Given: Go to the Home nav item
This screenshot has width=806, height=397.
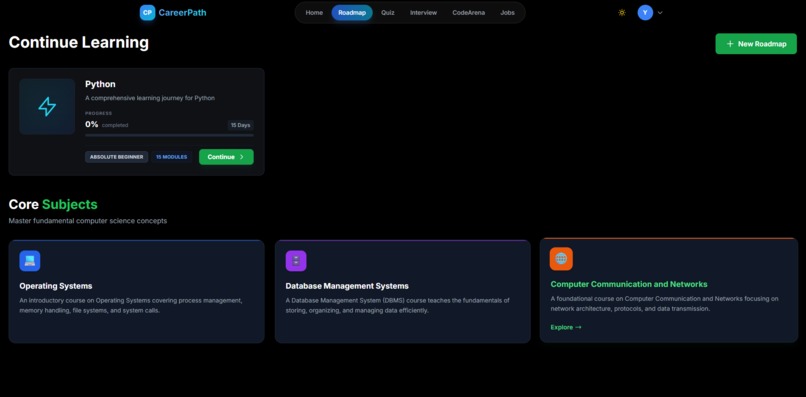Looking at the screenshot, I should pos(314,13).
